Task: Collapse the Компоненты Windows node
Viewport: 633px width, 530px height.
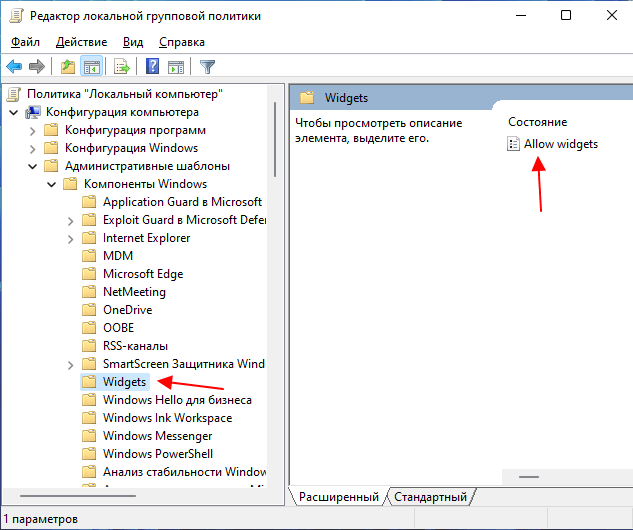Action: click(52, 184)
